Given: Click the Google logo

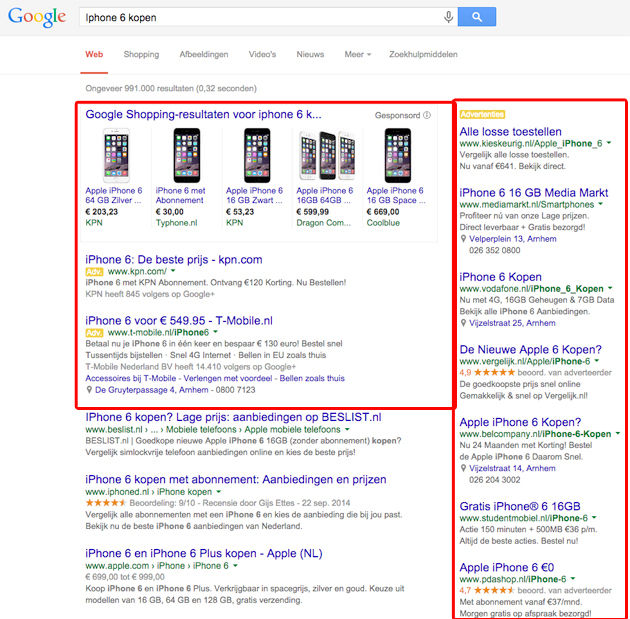Looking at the screenshot, I should click(37, 17).
